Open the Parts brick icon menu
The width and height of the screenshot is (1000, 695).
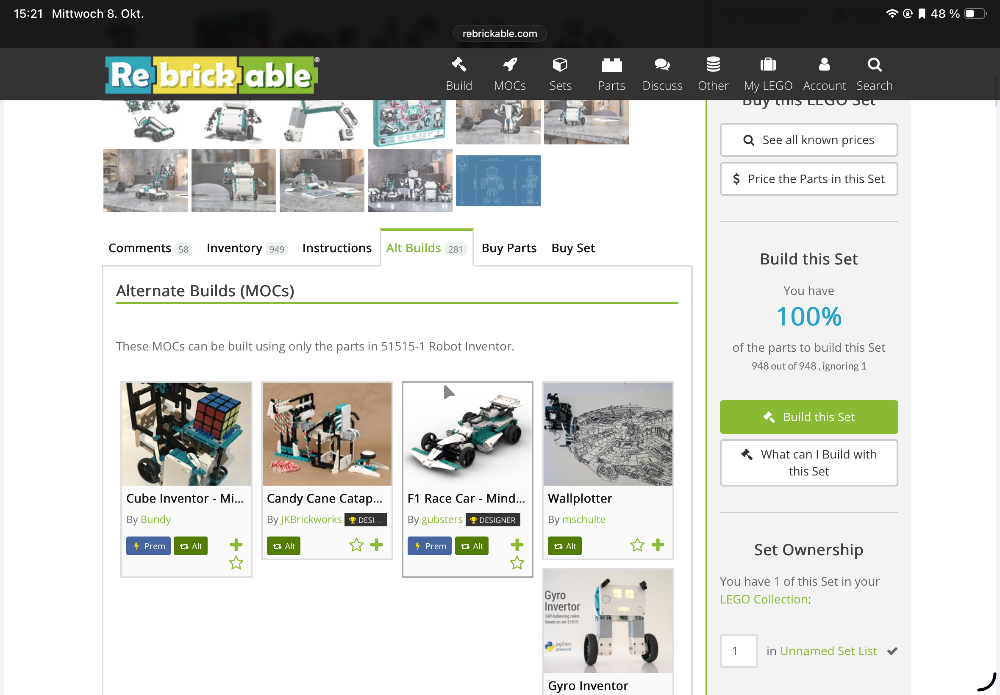pyautogui.click(x=611, y=65)
